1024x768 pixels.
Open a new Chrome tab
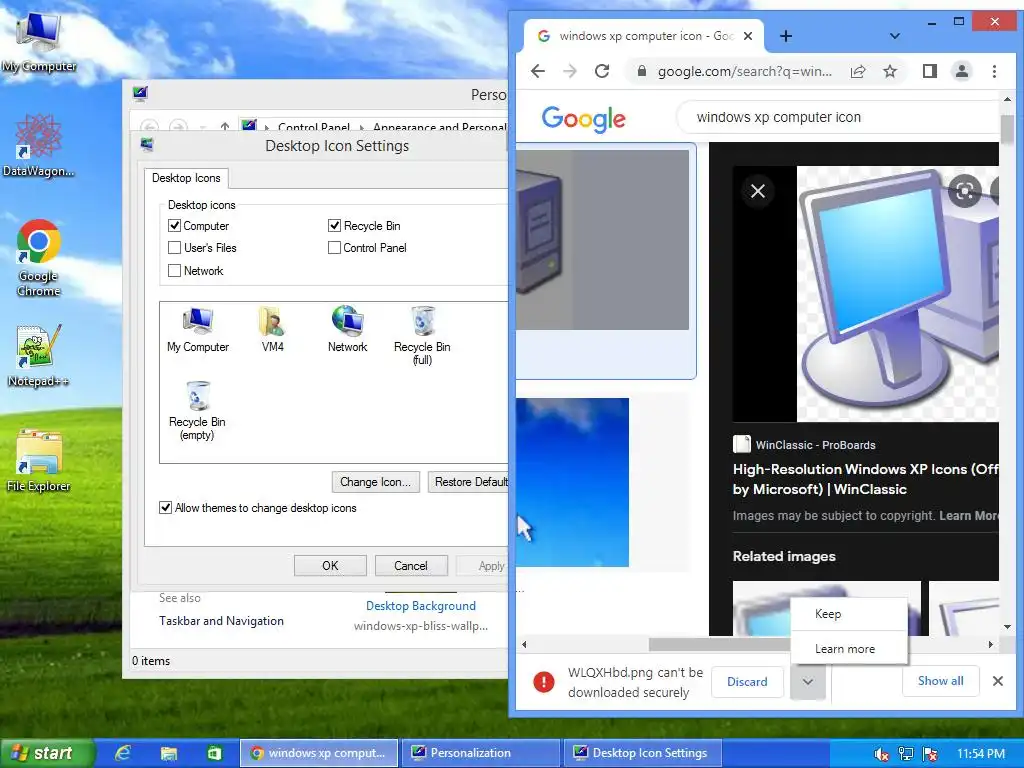point(786,37)
